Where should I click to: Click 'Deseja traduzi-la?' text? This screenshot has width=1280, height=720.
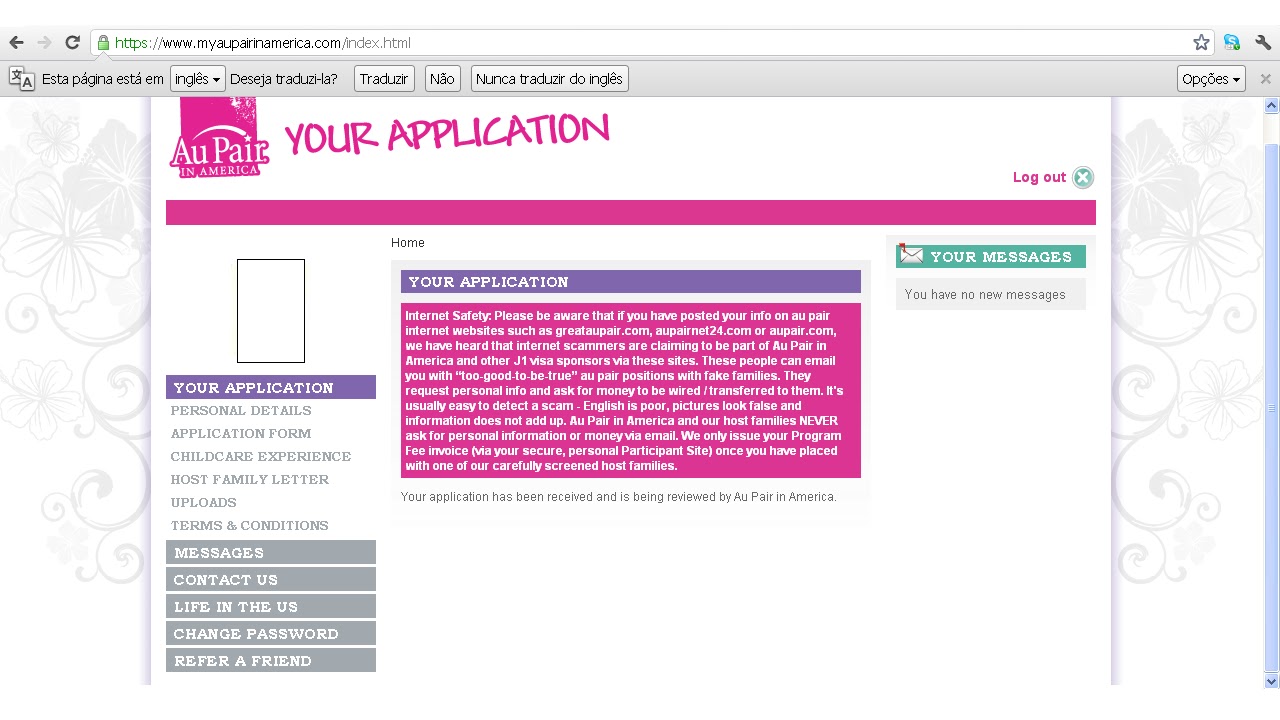[x=284, y=79]
